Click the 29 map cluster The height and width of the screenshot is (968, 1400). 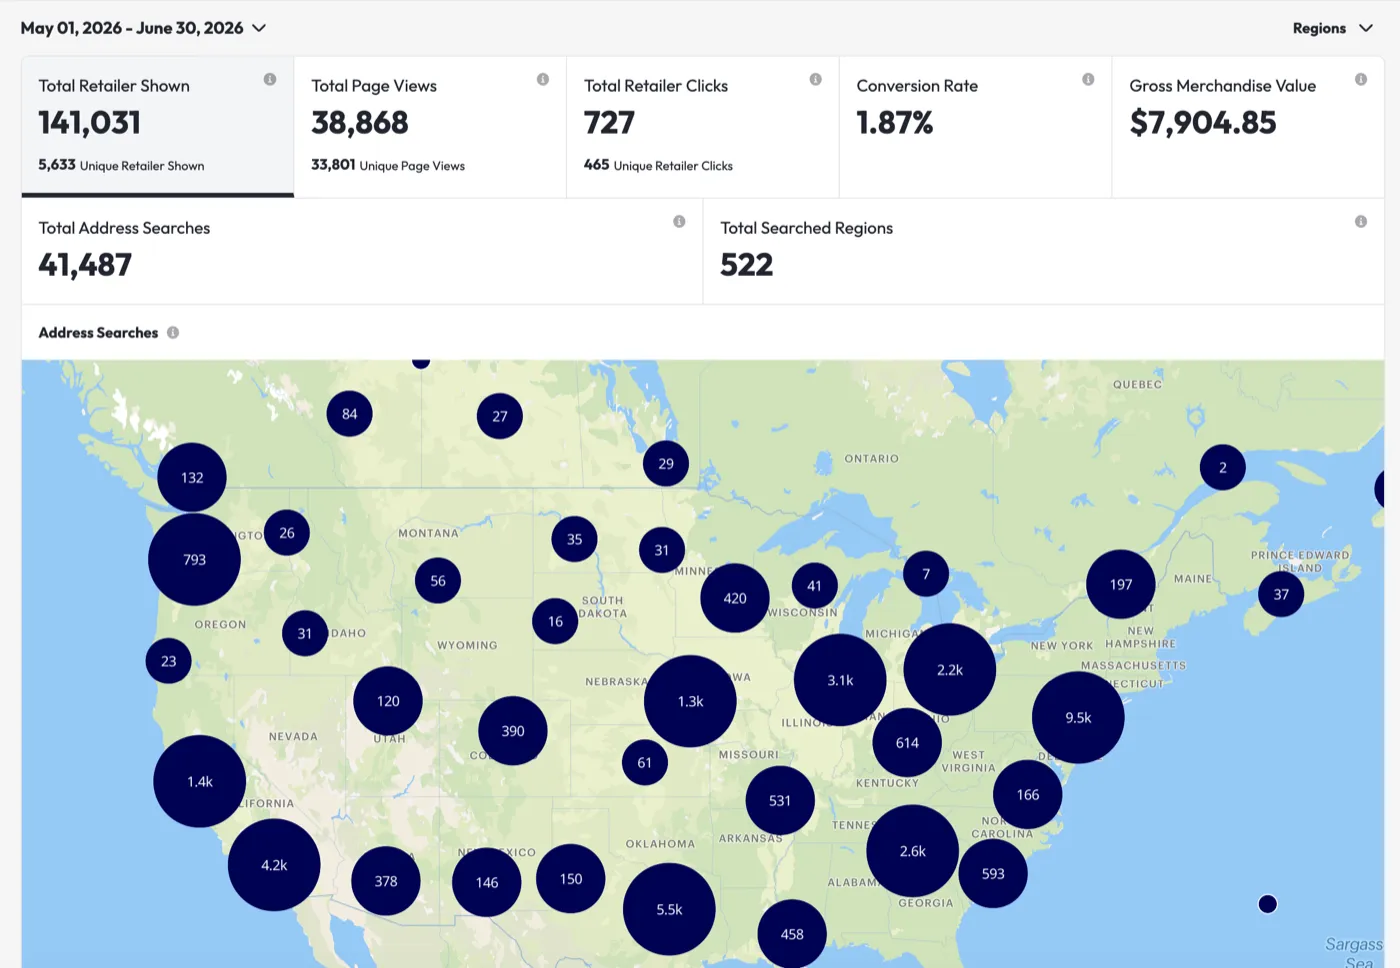point(666,463)
